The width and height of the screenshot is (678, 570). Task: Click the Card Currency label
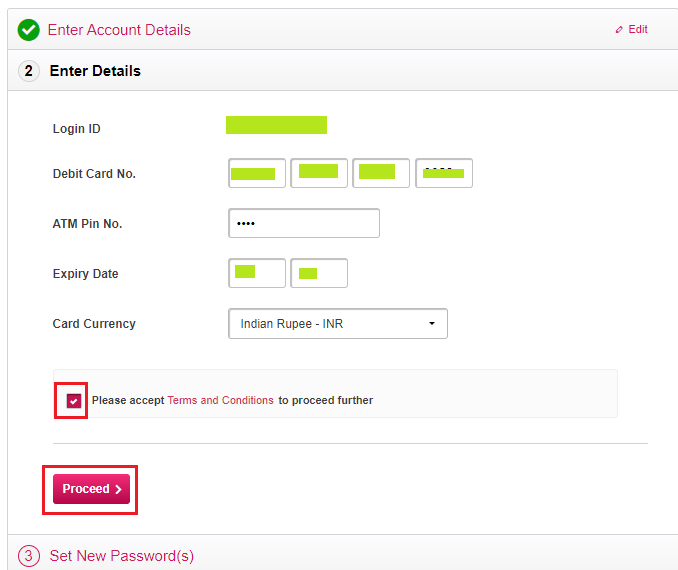point(94,324)
